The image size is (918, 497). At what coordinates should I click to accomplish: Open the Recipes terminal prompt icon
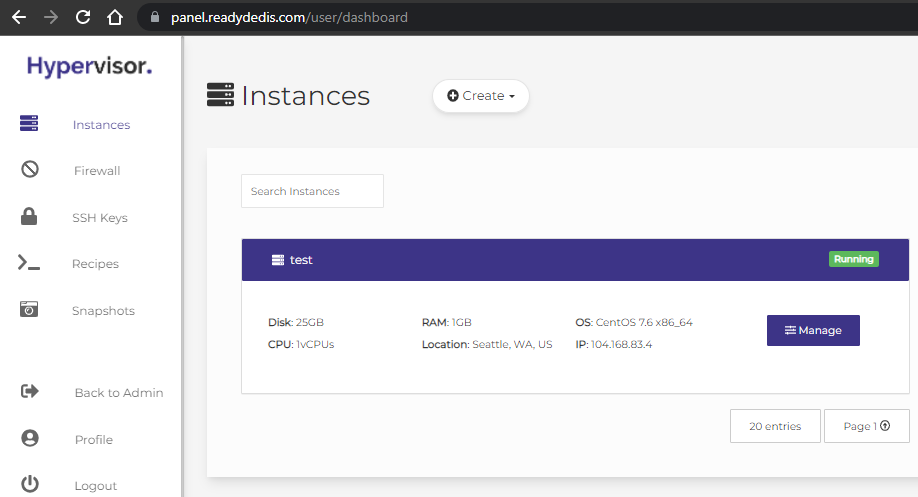[x=29, y=263]
